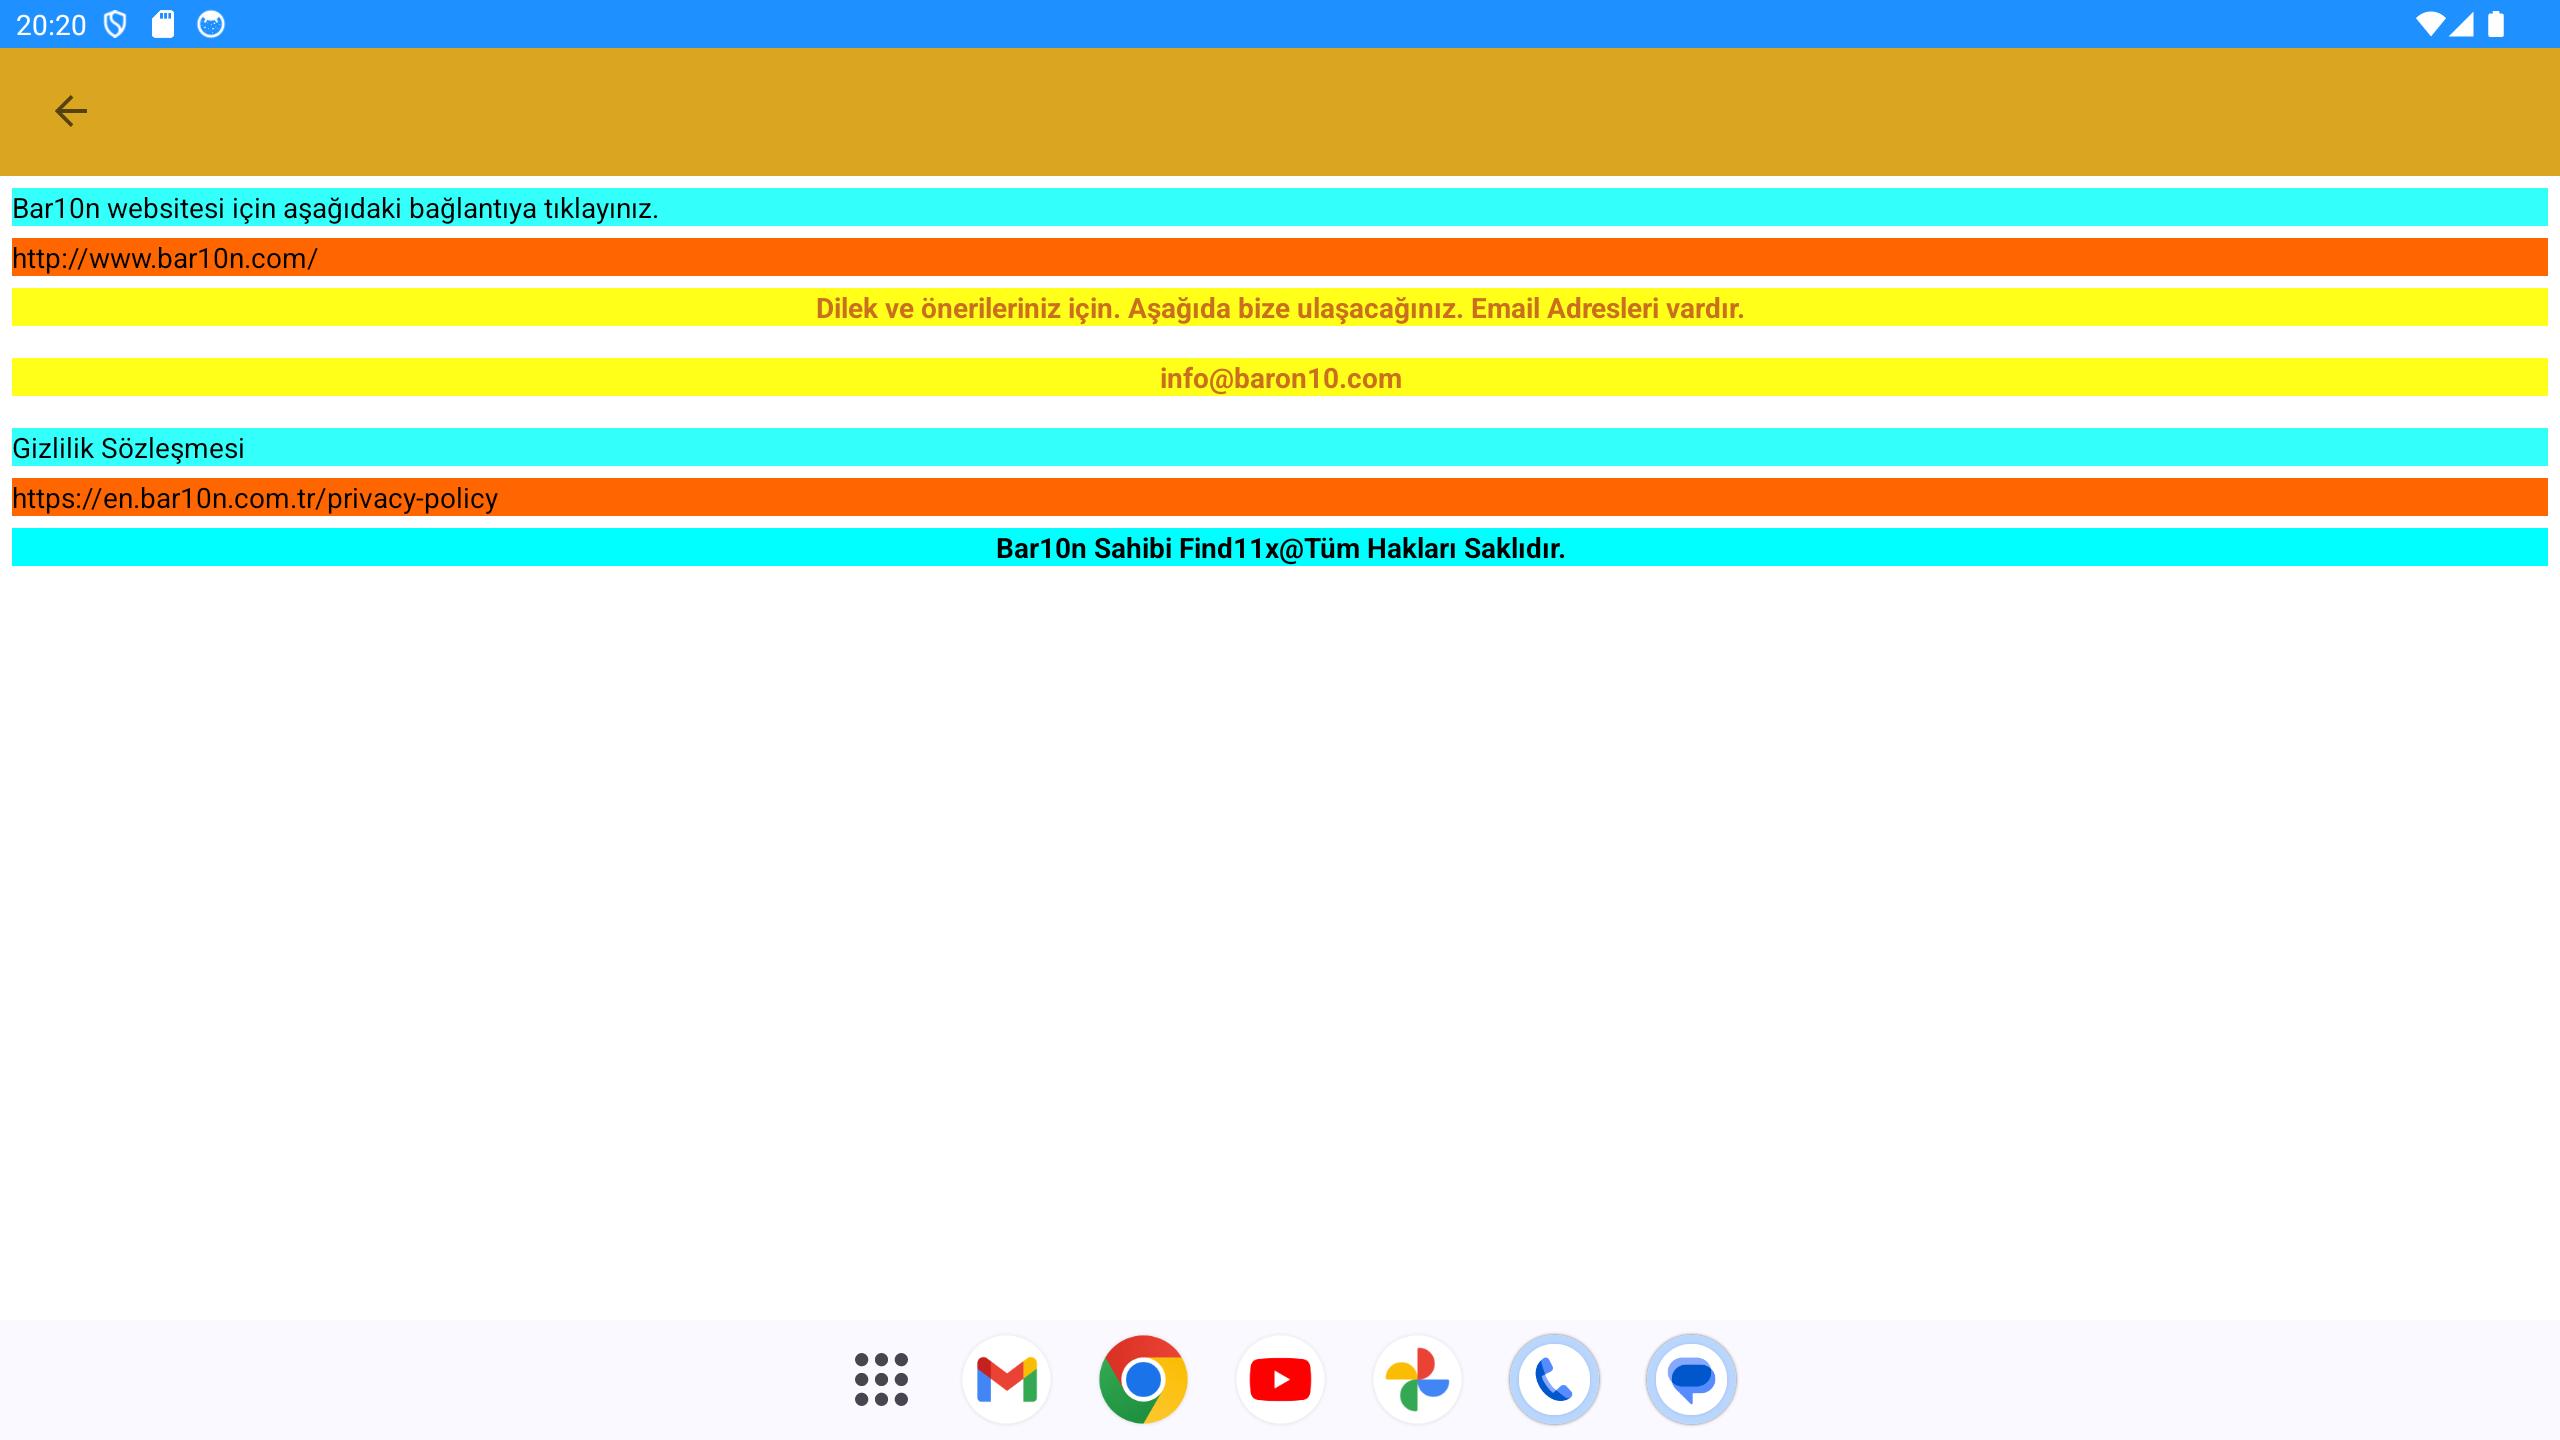Launch Gmail from the dock
Image resolution: width=2560 pixels, height=1440 pixels.
(x=1006, y=1379)
